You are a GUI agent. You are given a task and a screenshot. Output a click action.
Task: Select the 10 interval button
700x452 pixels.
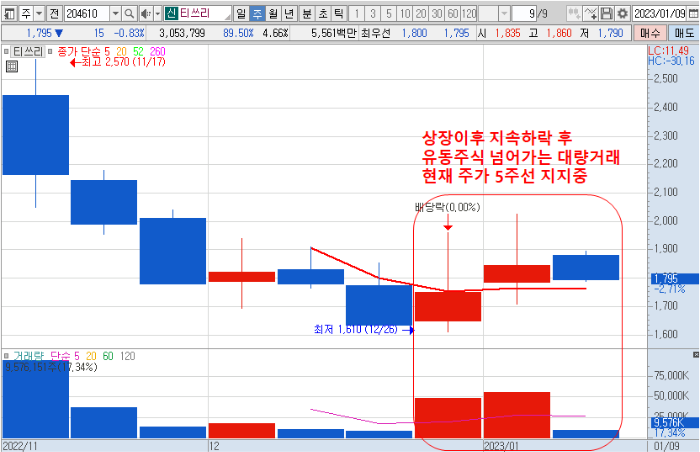coord(405,14)
